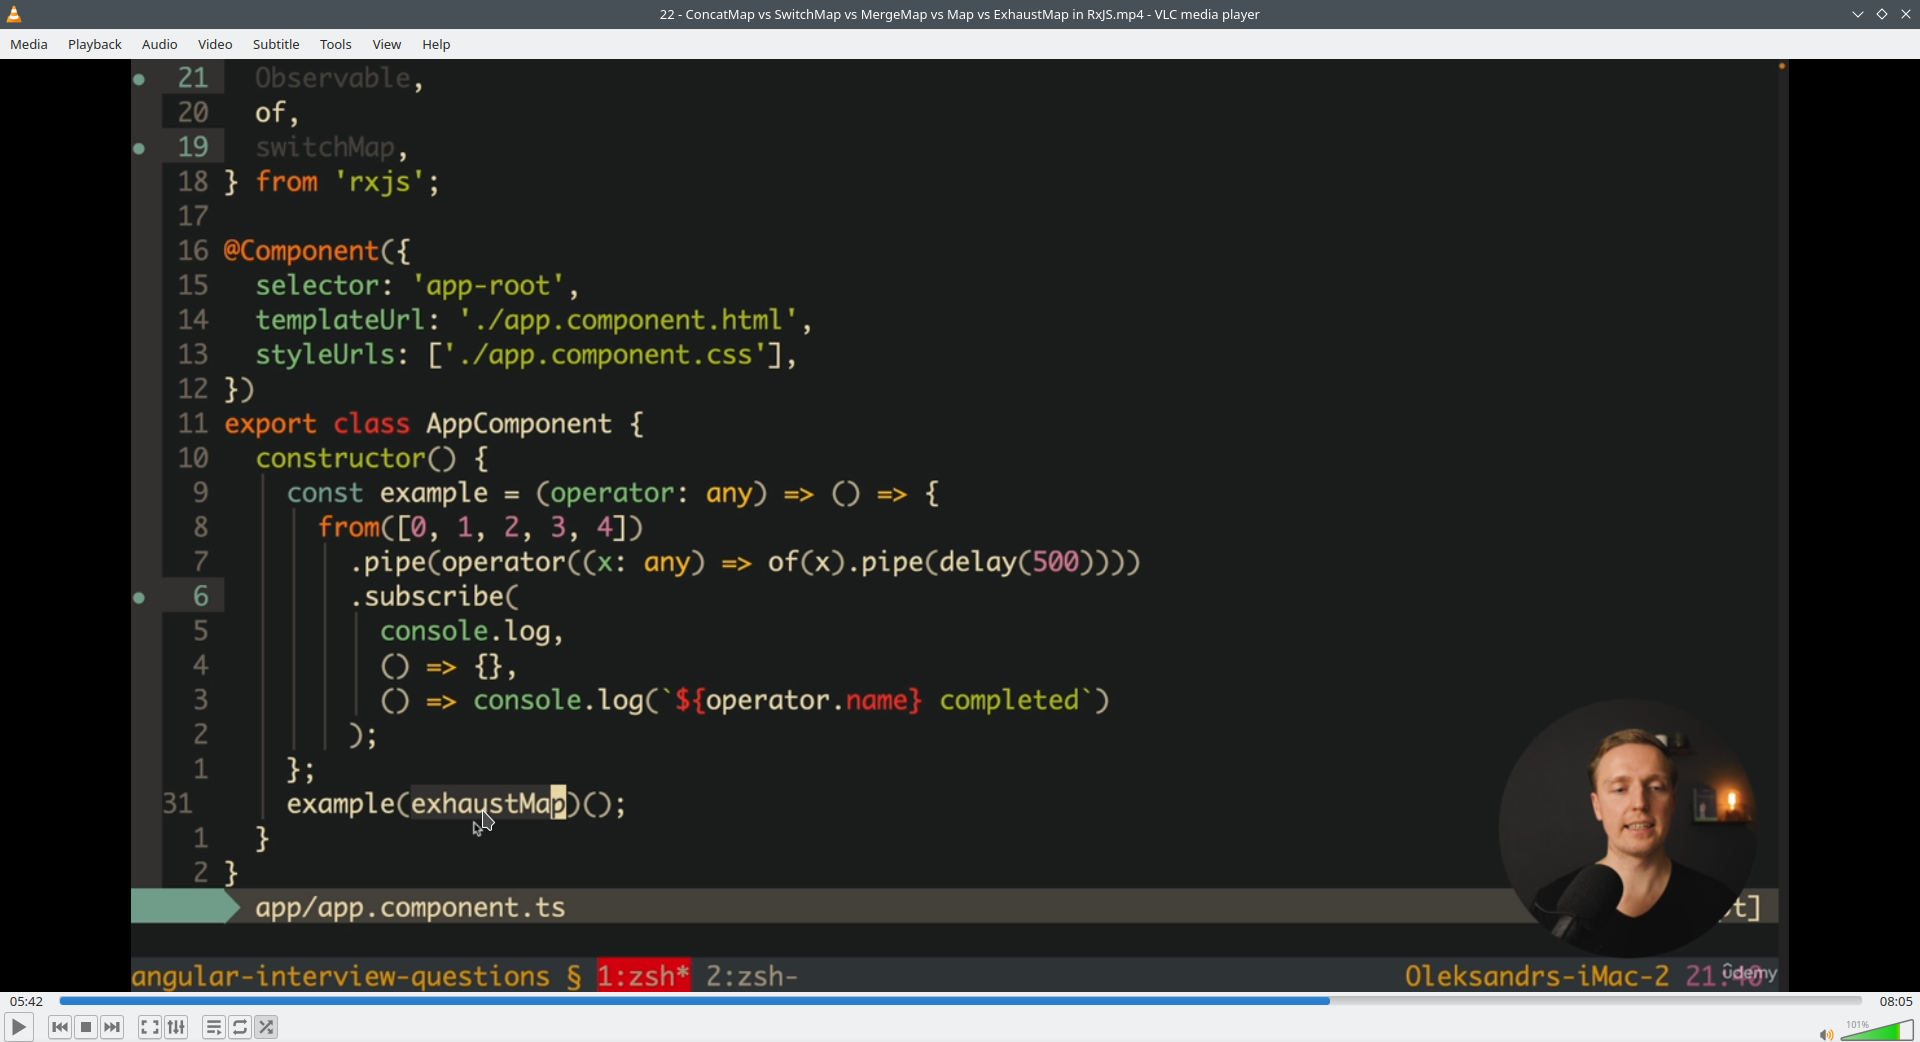The image size is (1920, 1042).
Task: Click the '${operator.name} completed' template string
Action: 877,700
